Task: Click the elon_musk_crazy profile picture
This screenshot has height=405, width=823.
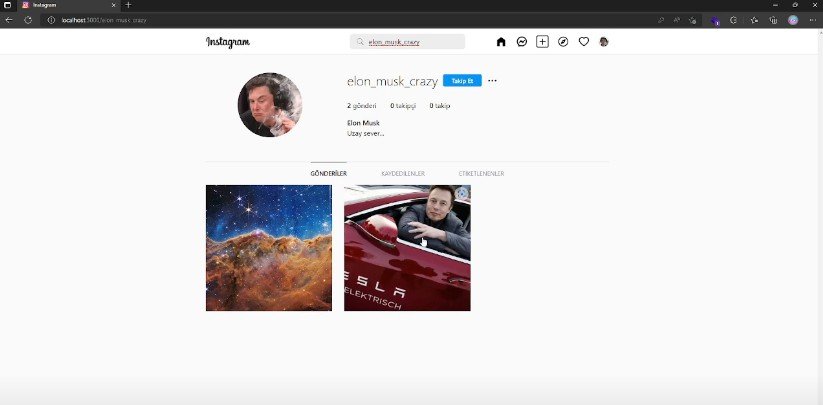Action: [270, 105]
